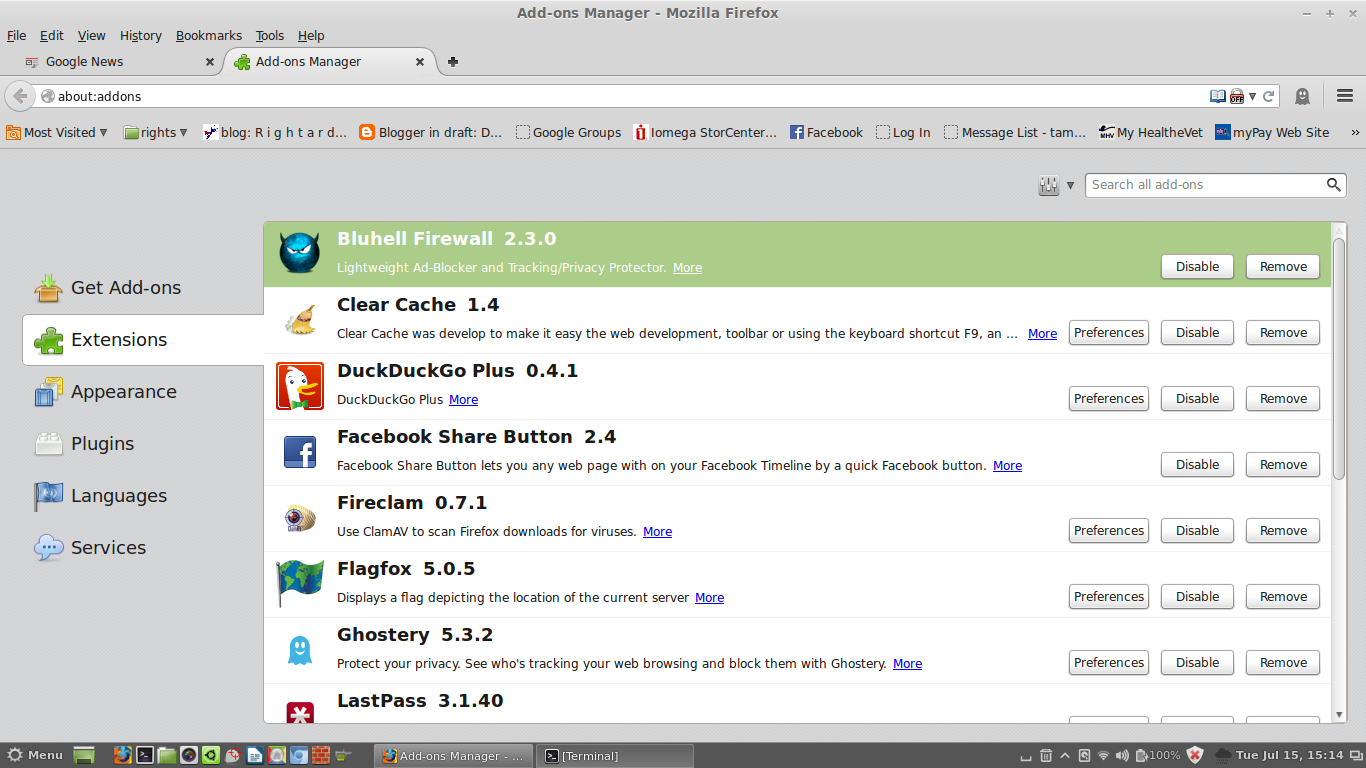This screenshot has width=1366, height=768.
Task: Show more bookmarks with the overflow chevron
Action: (1355, 132)
